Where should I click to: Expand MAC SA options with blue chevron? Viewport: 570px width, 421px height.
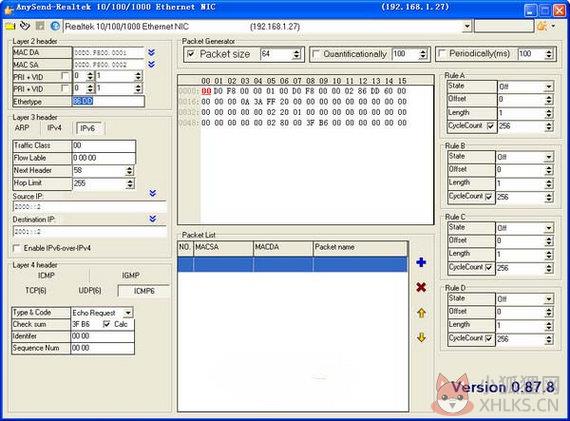pos(152,64)
